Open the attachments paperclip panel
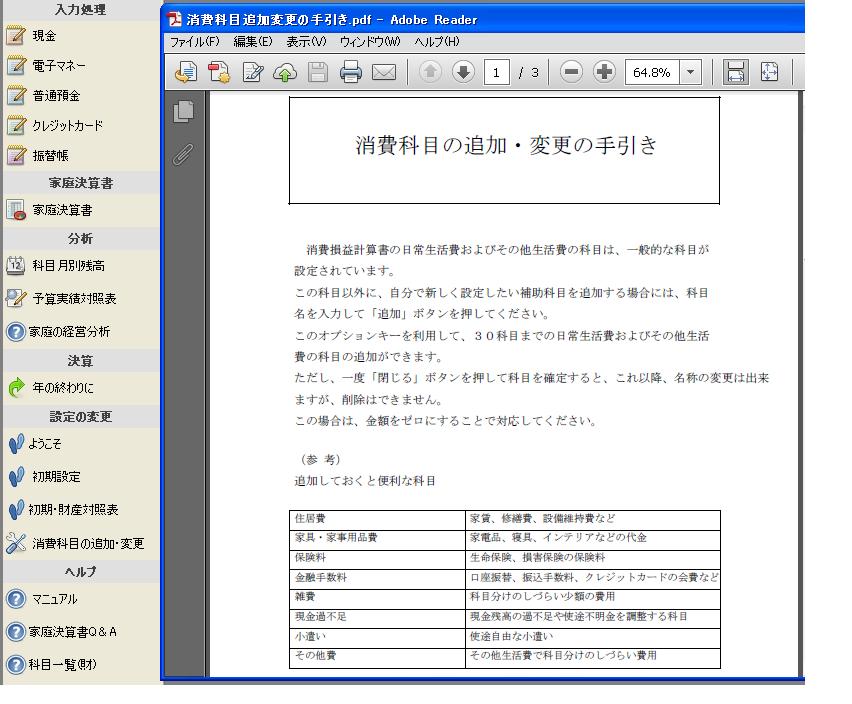This screenshot has height=704, width=852. click(183, 155)
